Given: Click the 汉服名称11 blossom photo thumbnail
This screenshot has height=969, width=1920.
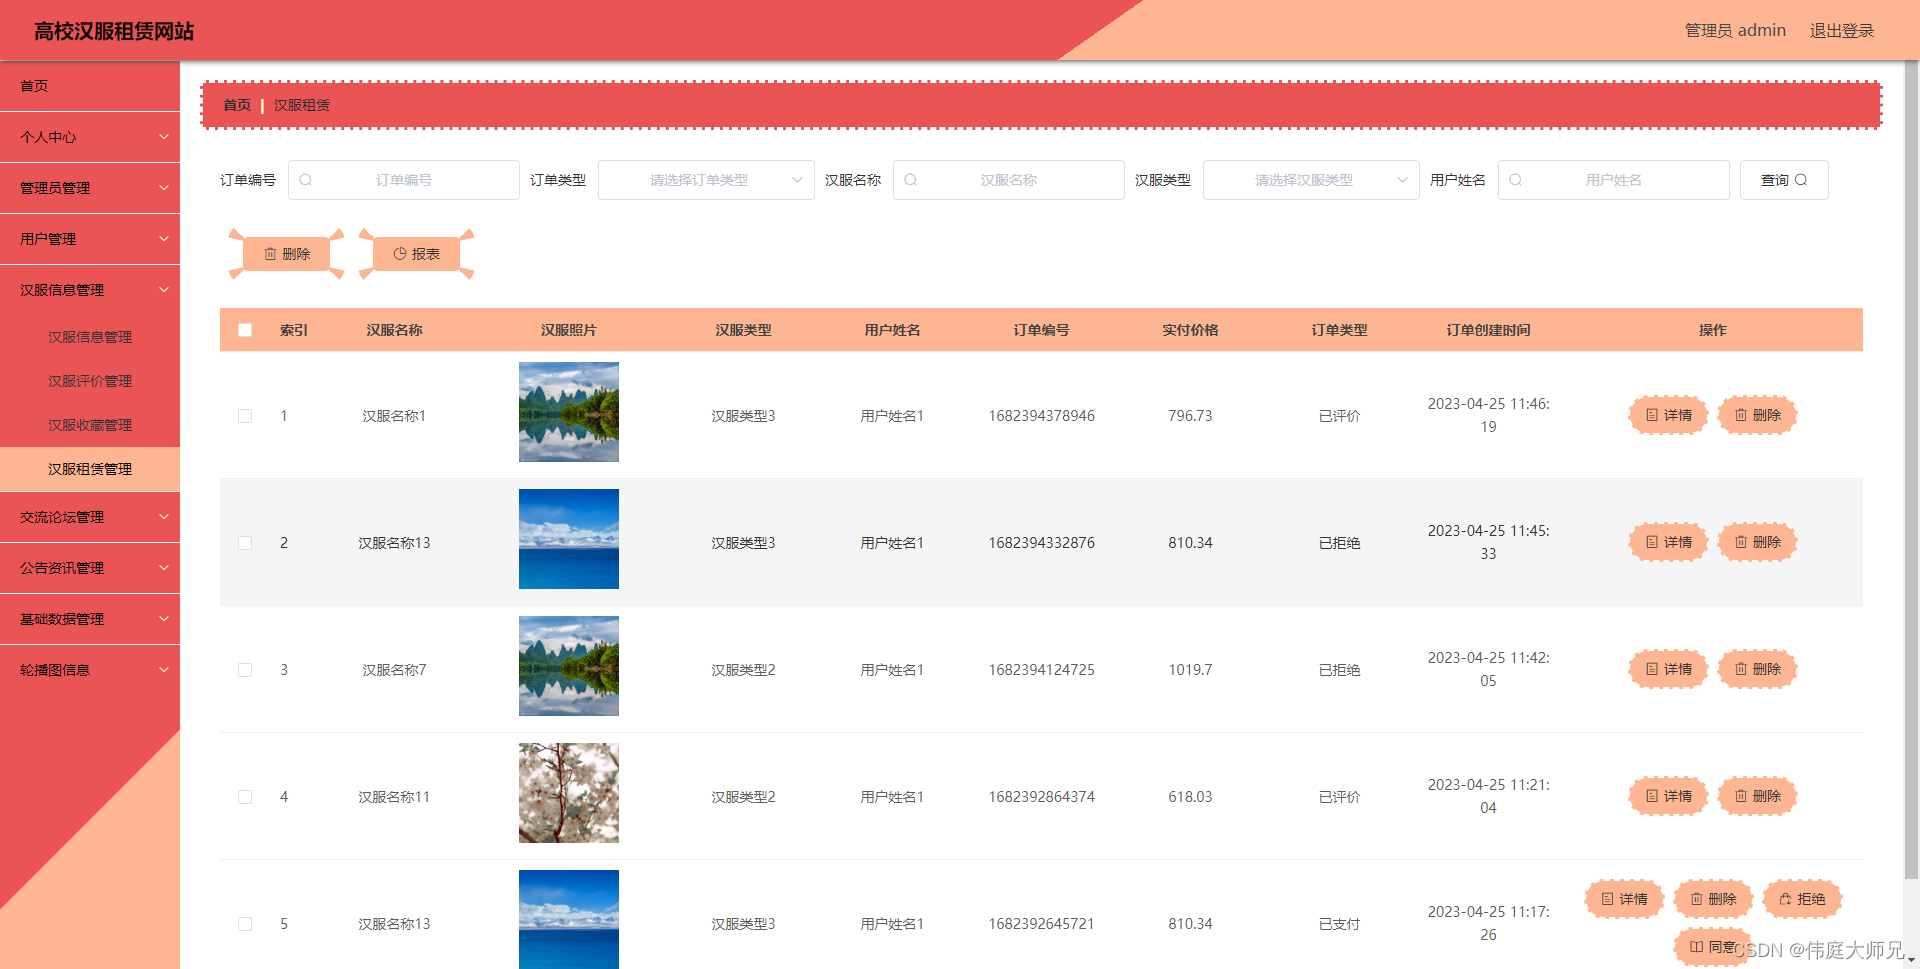Looking at the screenshot, I should pos(569,793).
